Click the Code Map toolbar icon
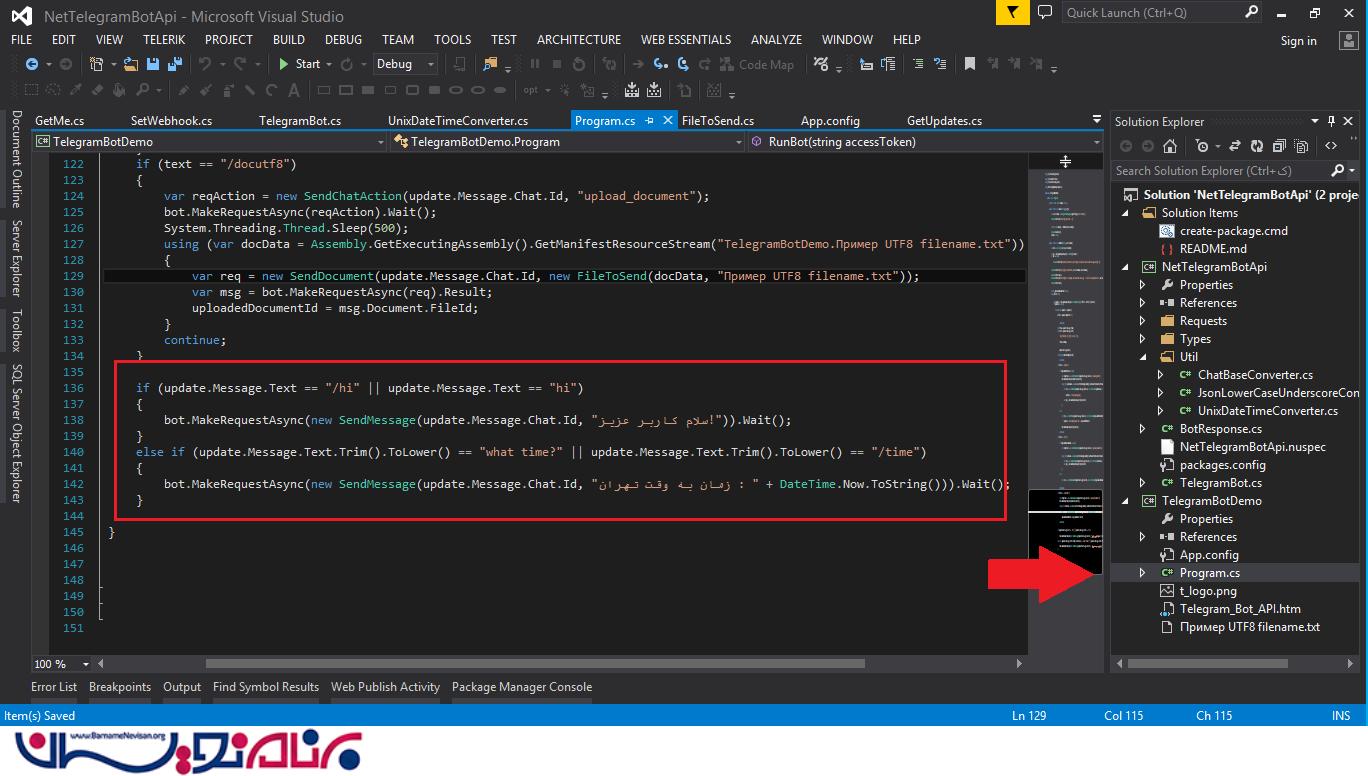This screenshot has width=1368, height=776. click(755, 64)
